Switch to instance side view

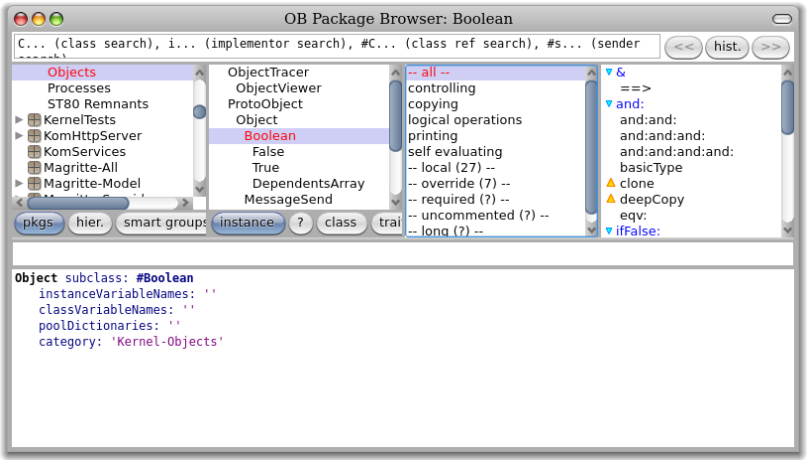[247, 223]
